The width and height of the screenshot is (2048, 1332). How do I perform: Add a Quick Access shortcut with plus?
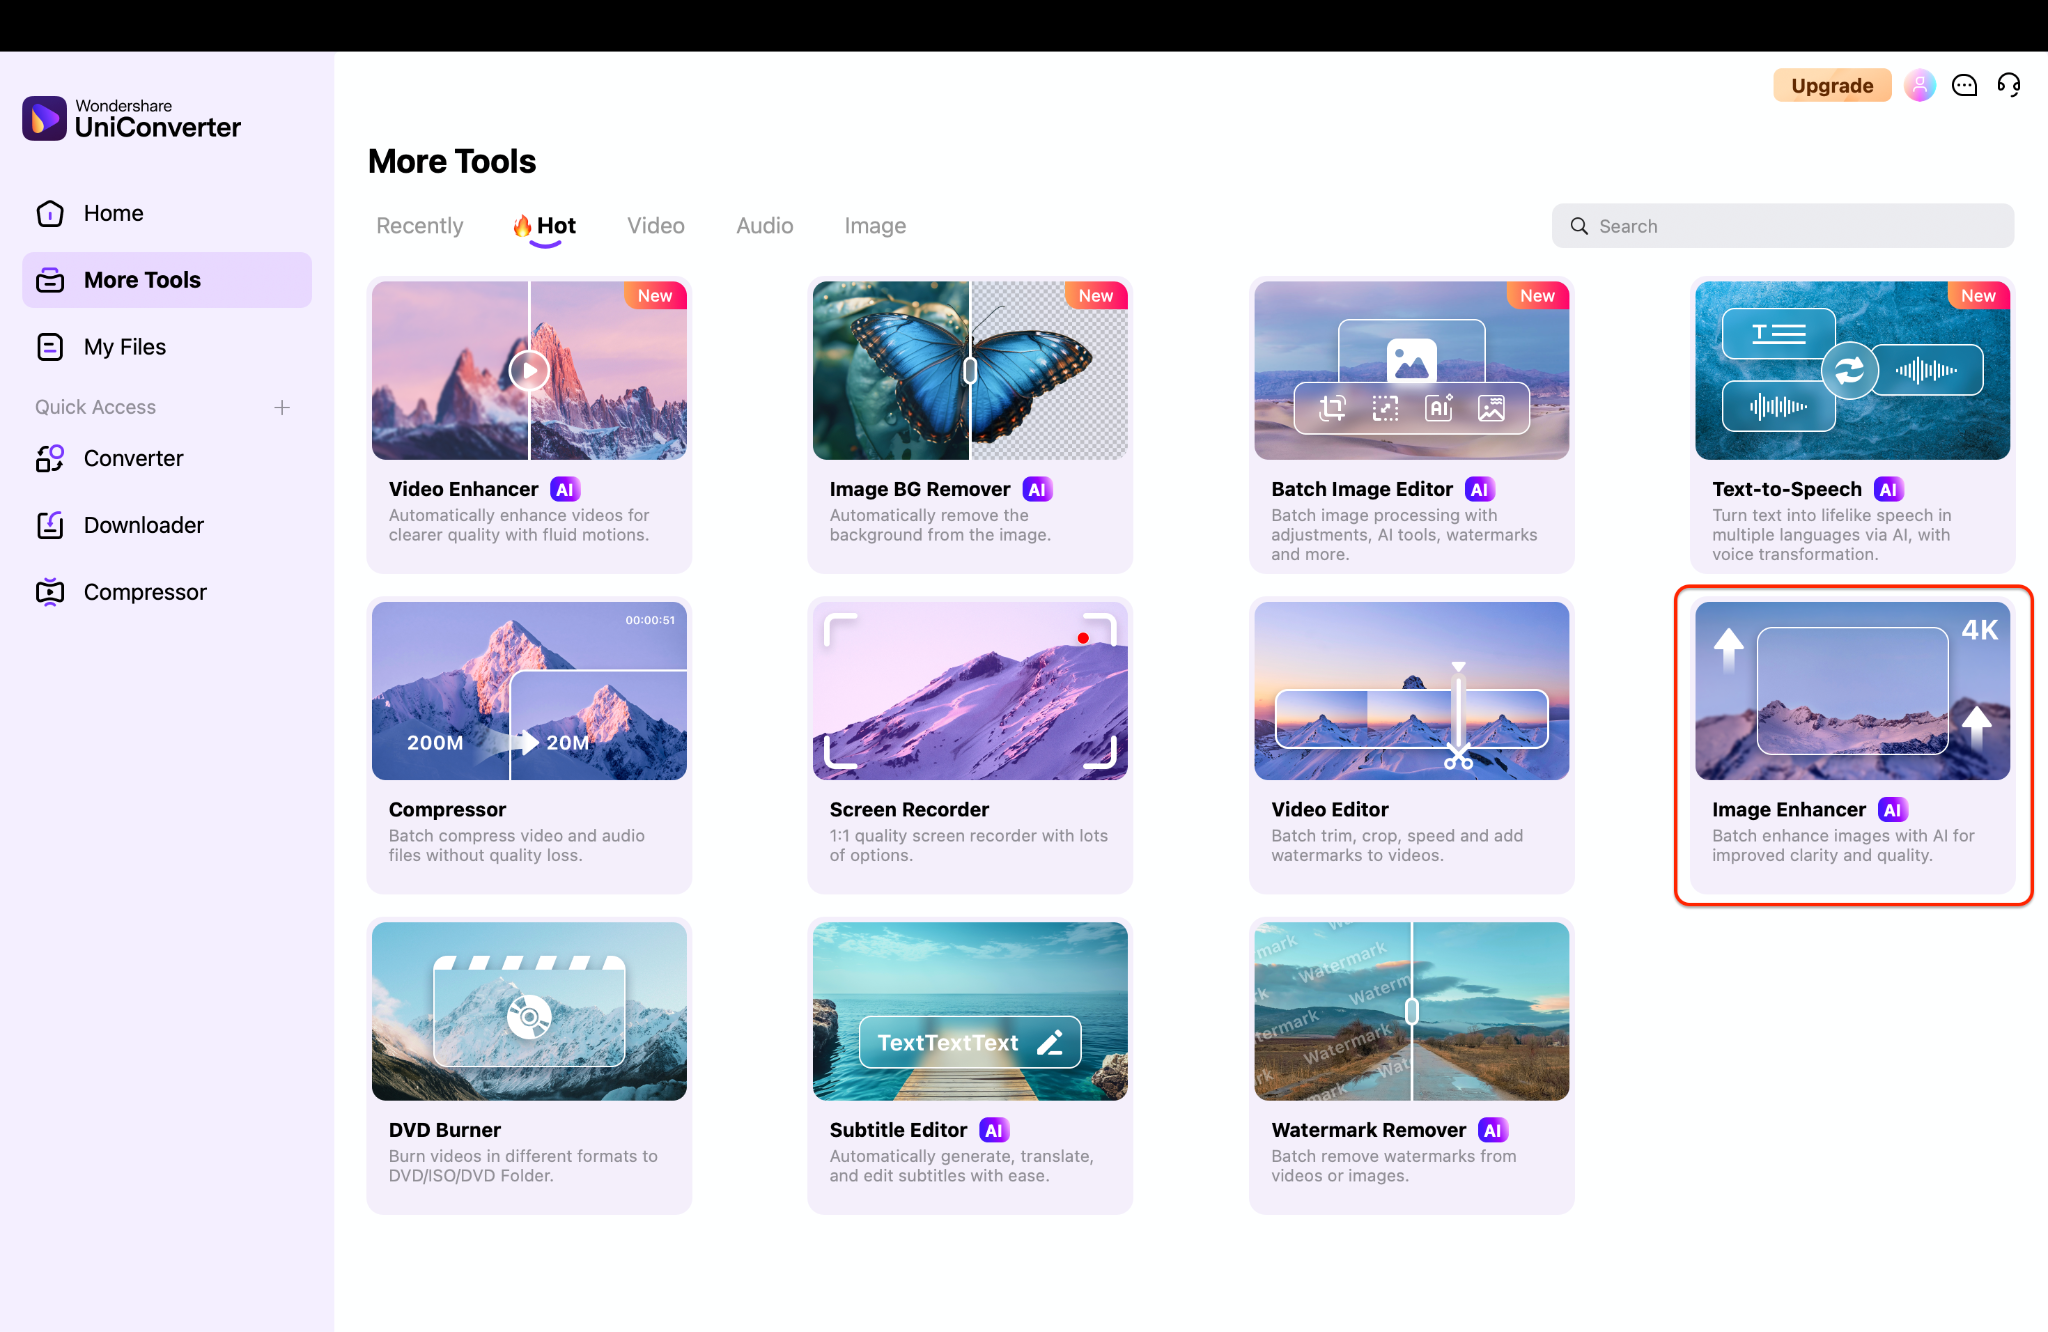point(282,407)
